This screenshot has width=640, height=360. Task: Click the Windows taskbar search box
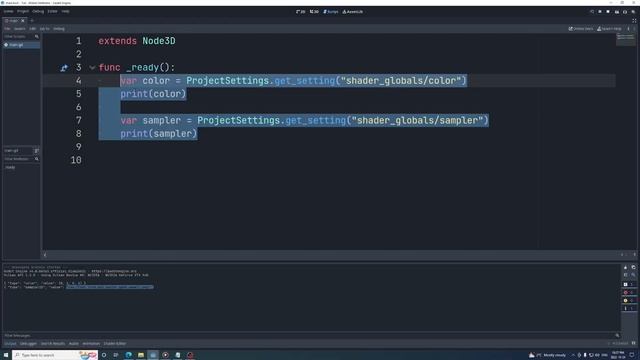[x=55, y=355]
